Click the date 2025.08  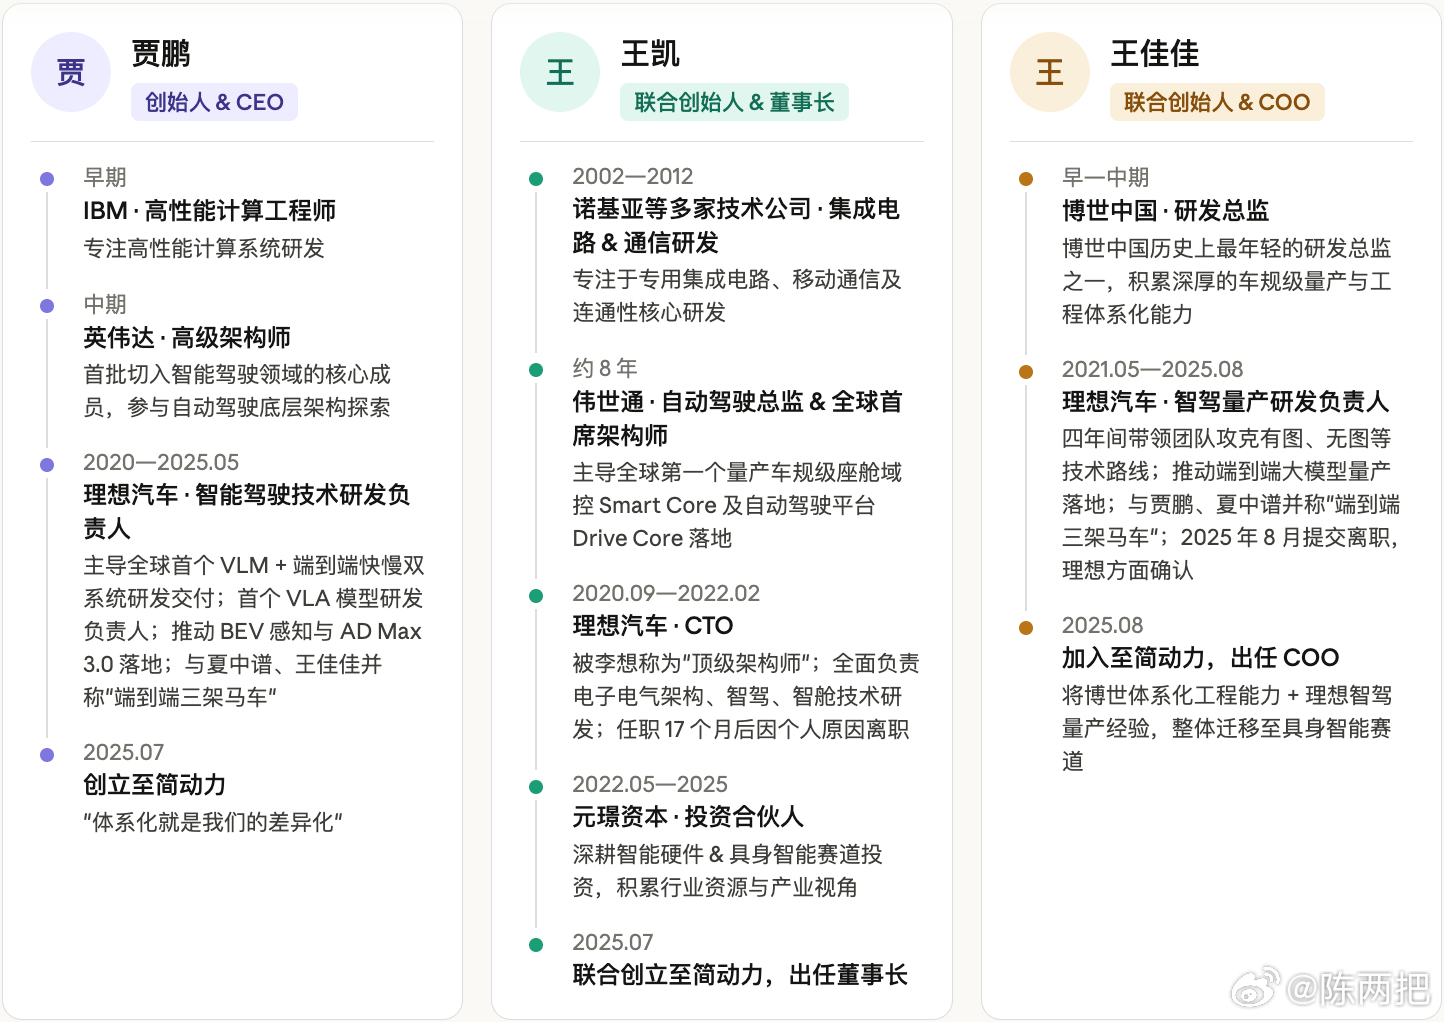click(x=1102, y=625)
